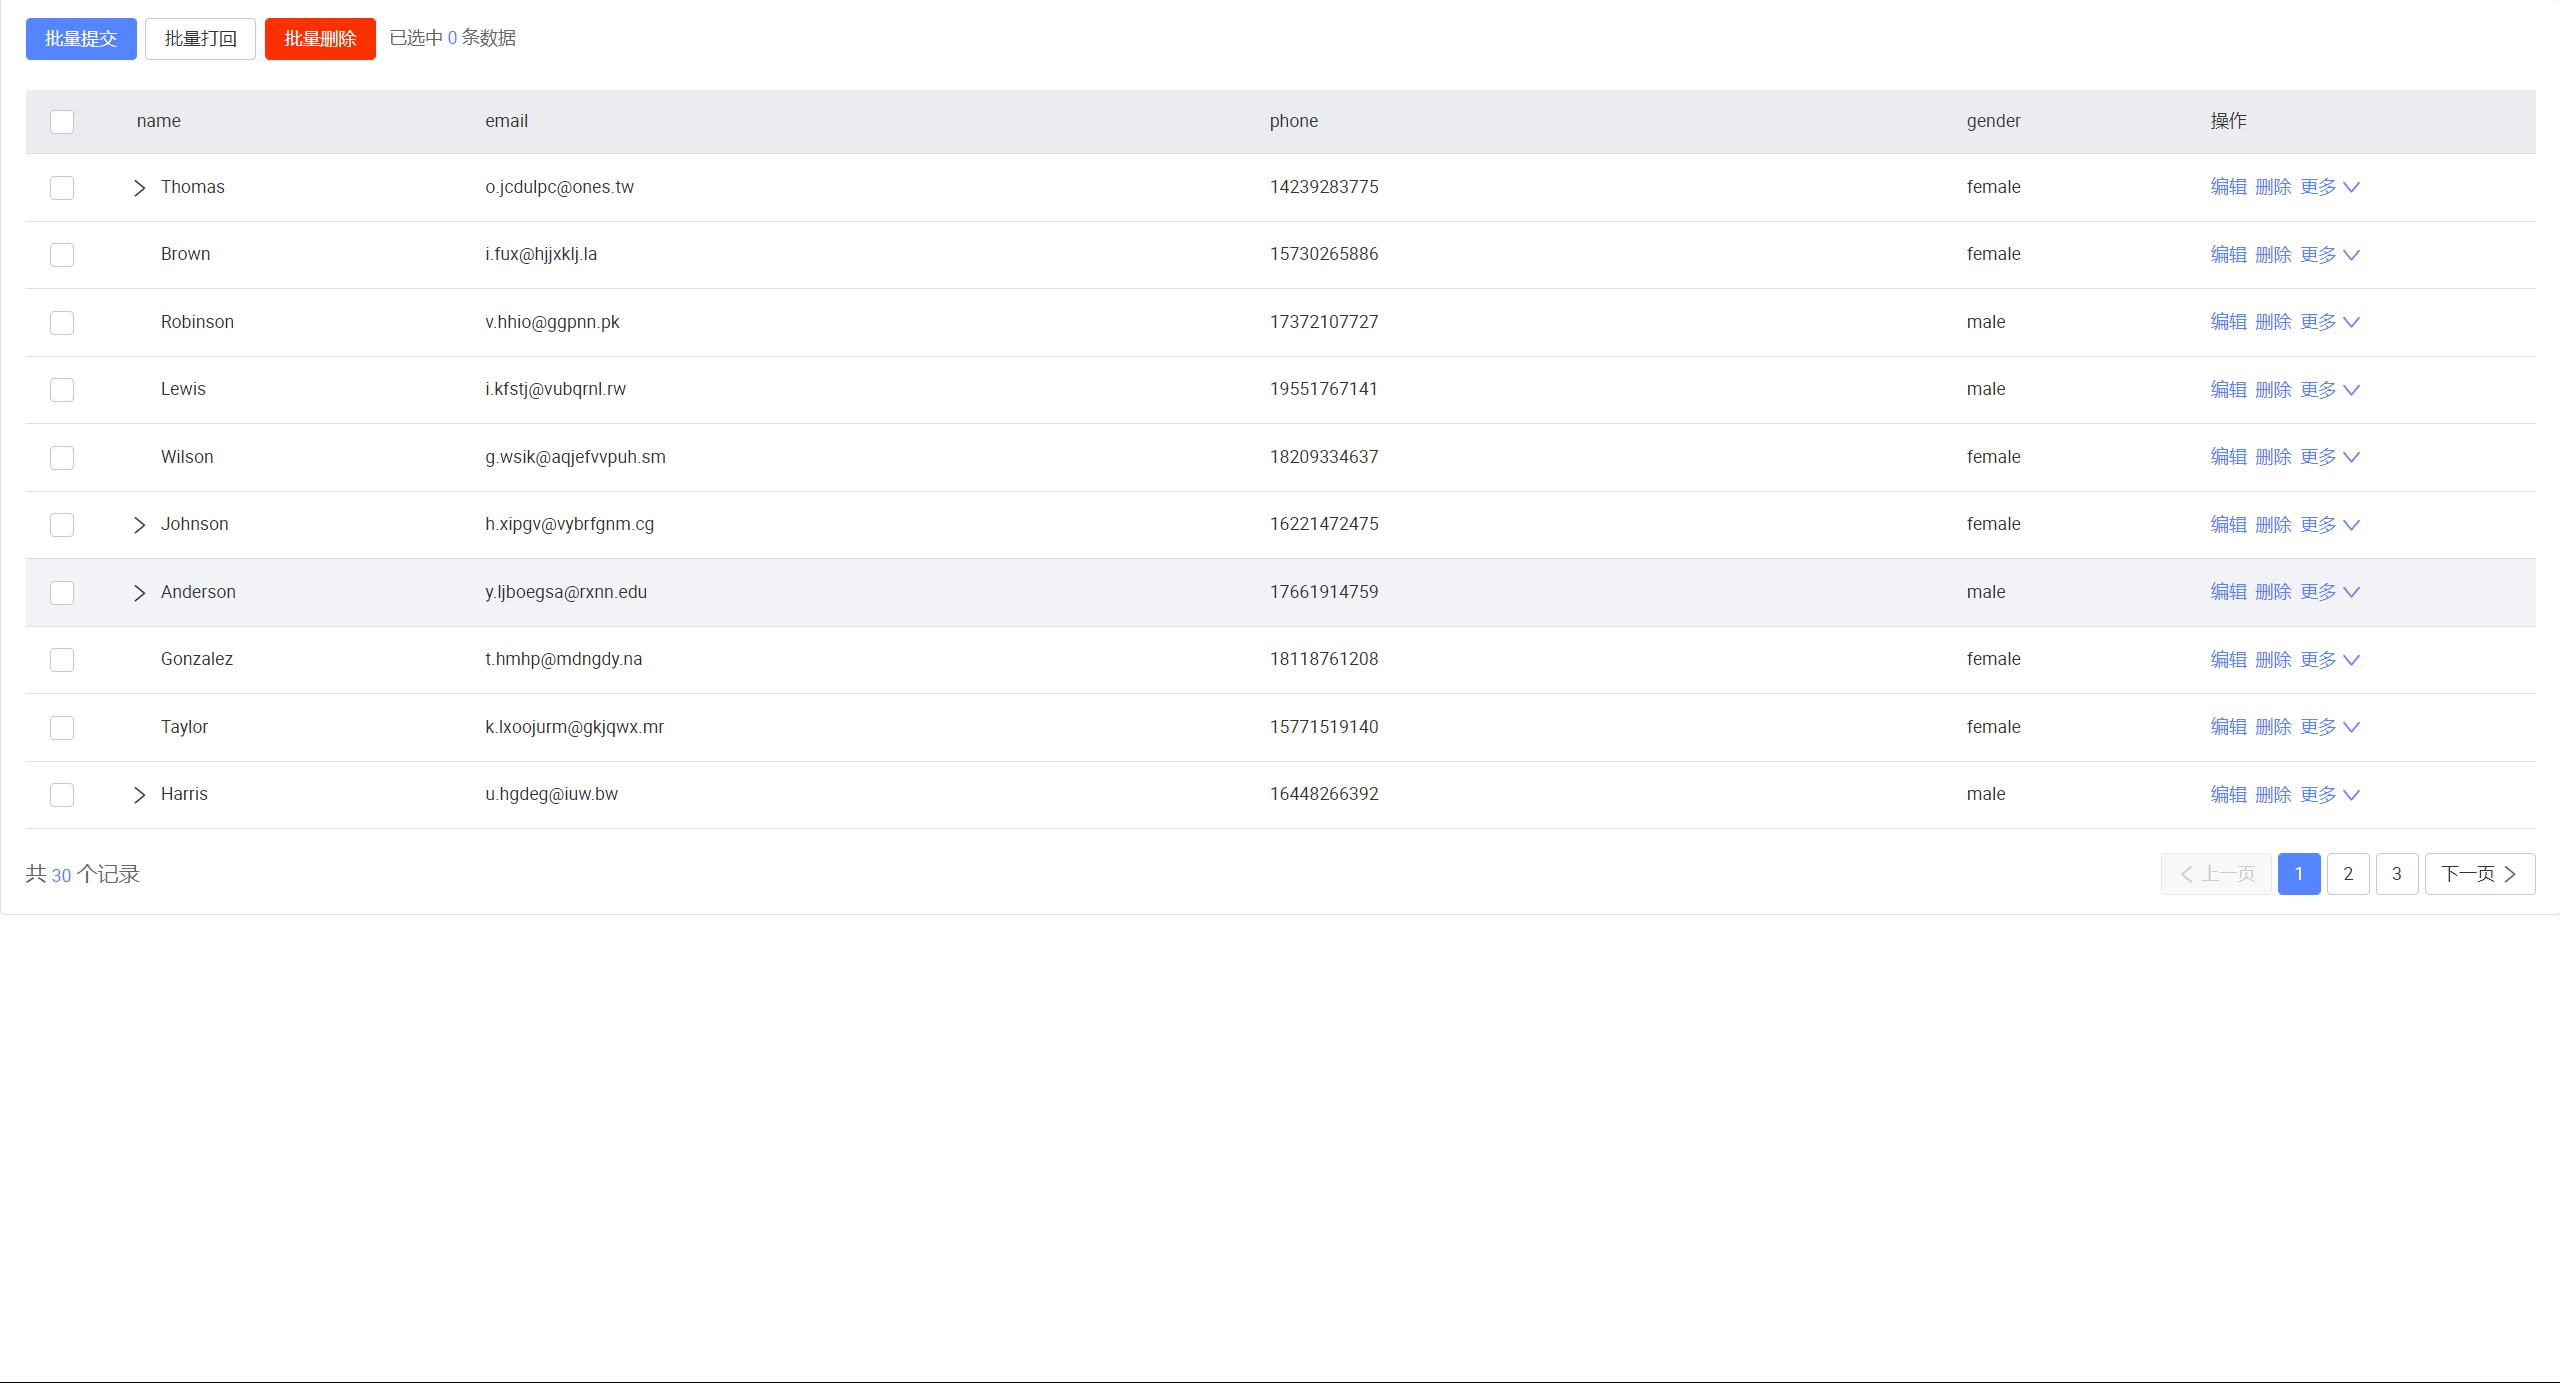
Task: Expand the Anderson row chevron
Action: (x=139, y=593)
